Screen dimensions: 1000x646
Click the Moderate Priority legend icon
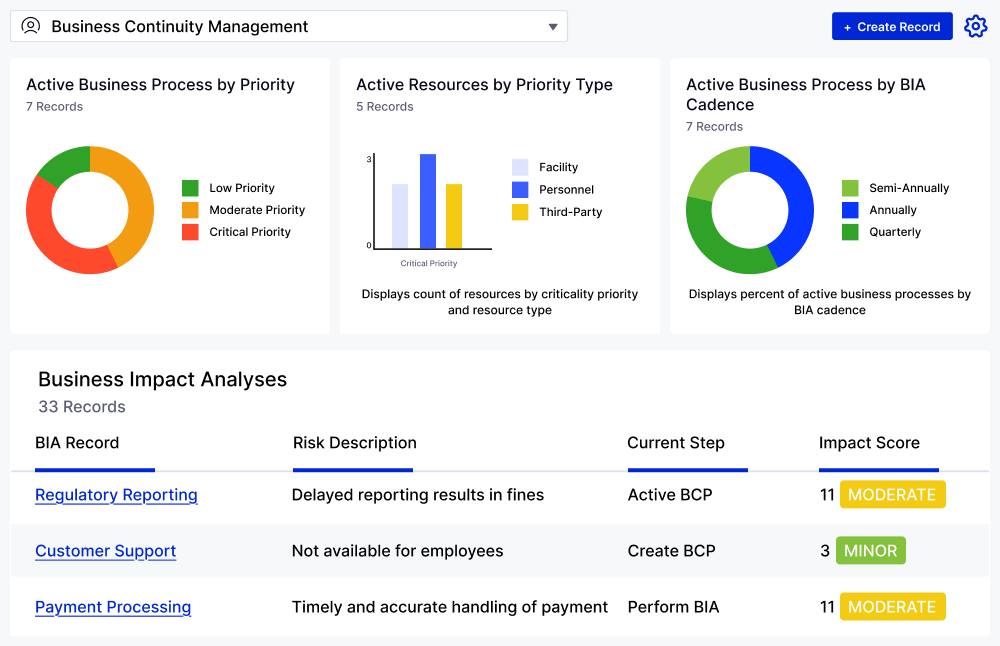click(x=192, y=209)
